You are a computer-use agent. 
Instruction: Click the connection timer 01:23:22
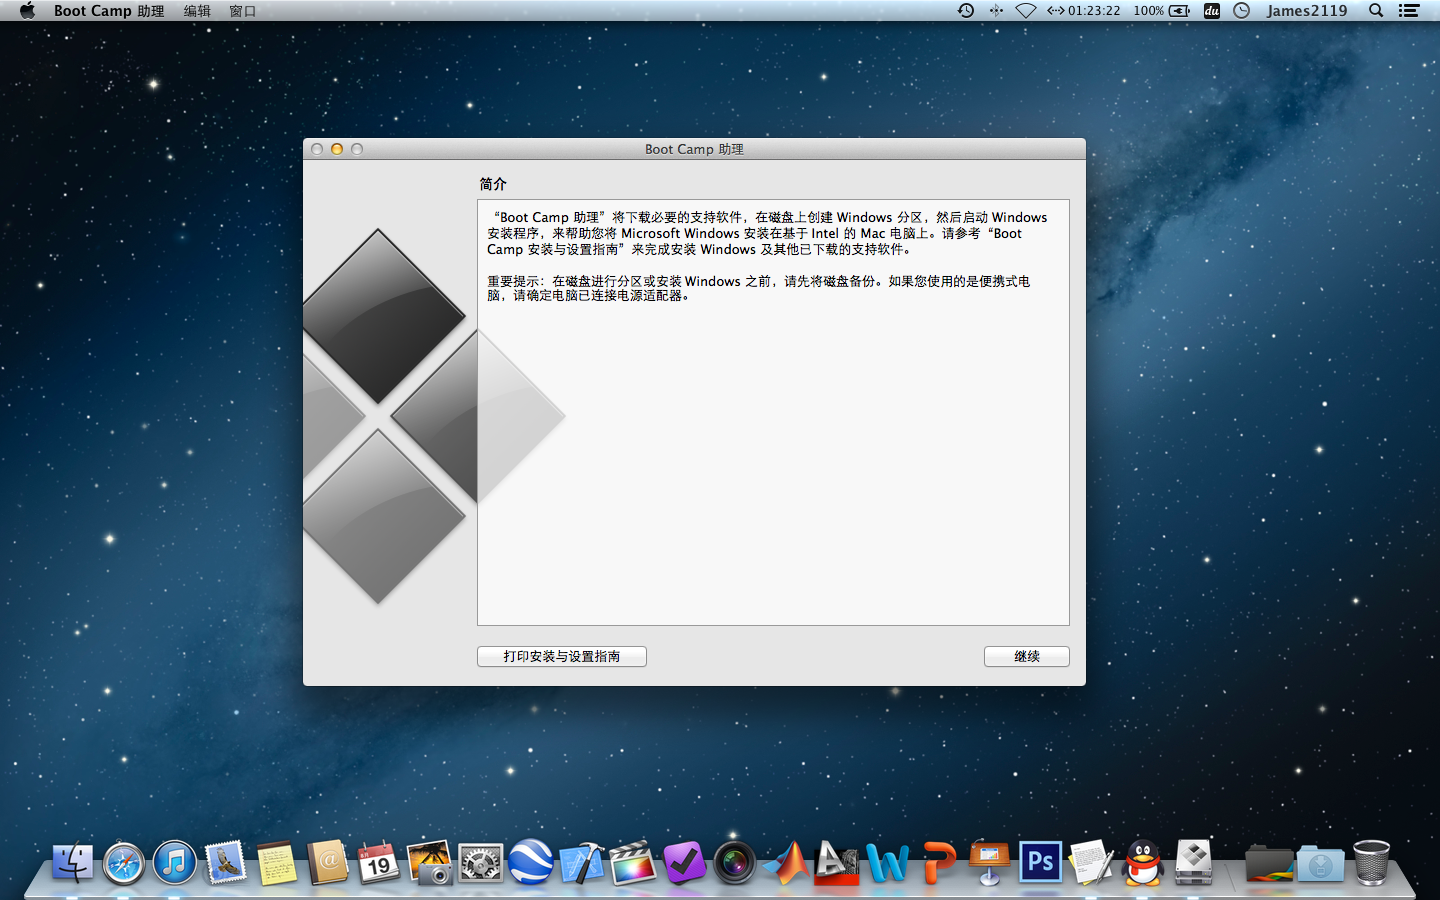click(1084, 11)
